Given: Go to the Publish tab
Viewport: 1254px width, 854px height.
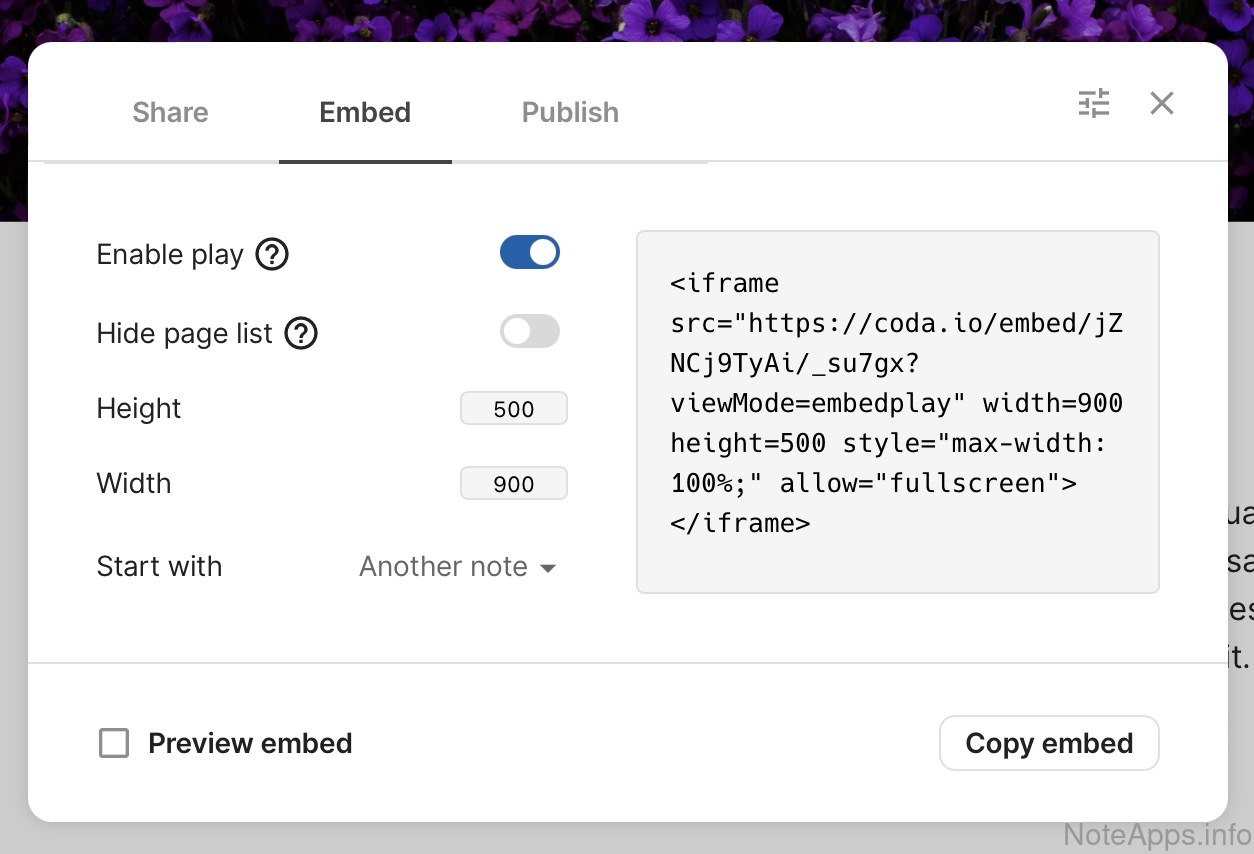Looking at the screenshot, I should coord(570,112).
